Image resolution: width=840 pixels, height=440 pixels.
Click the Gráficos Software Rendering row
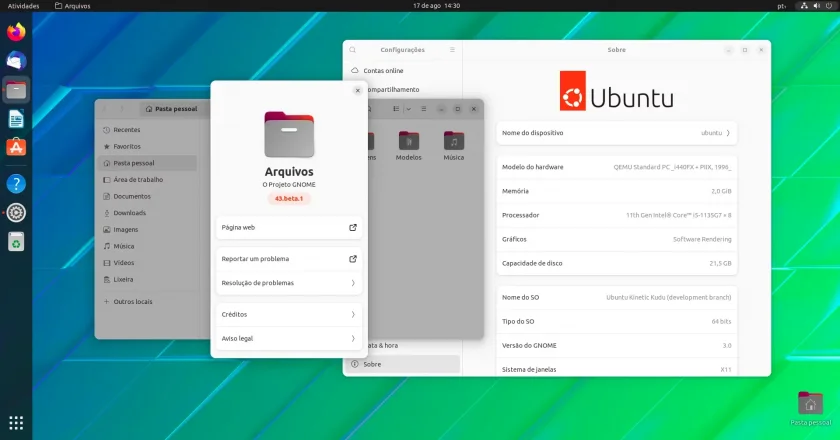coord(617,240)
